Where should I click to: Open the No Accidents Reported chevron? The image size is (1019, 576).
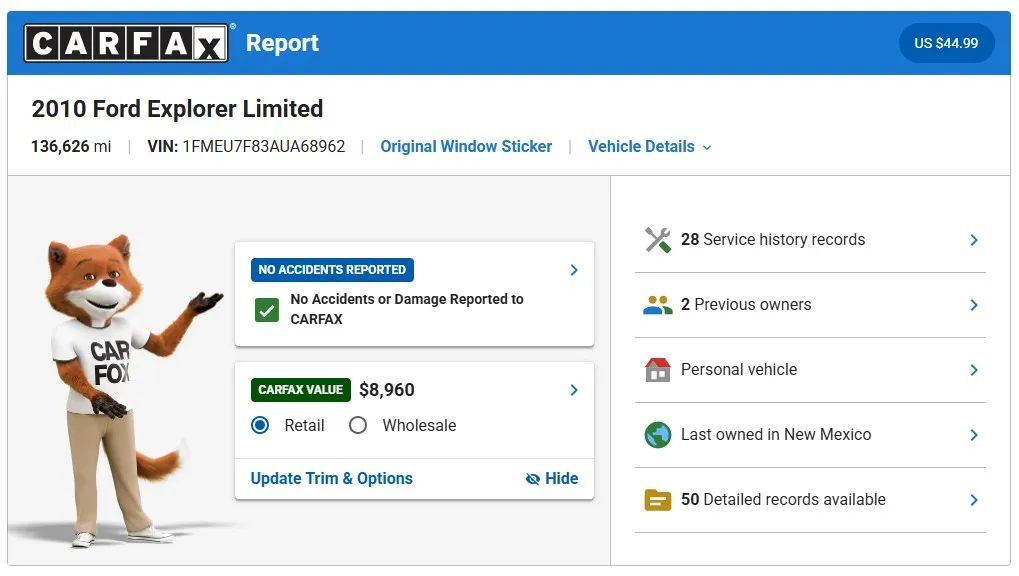click(574, 270)
